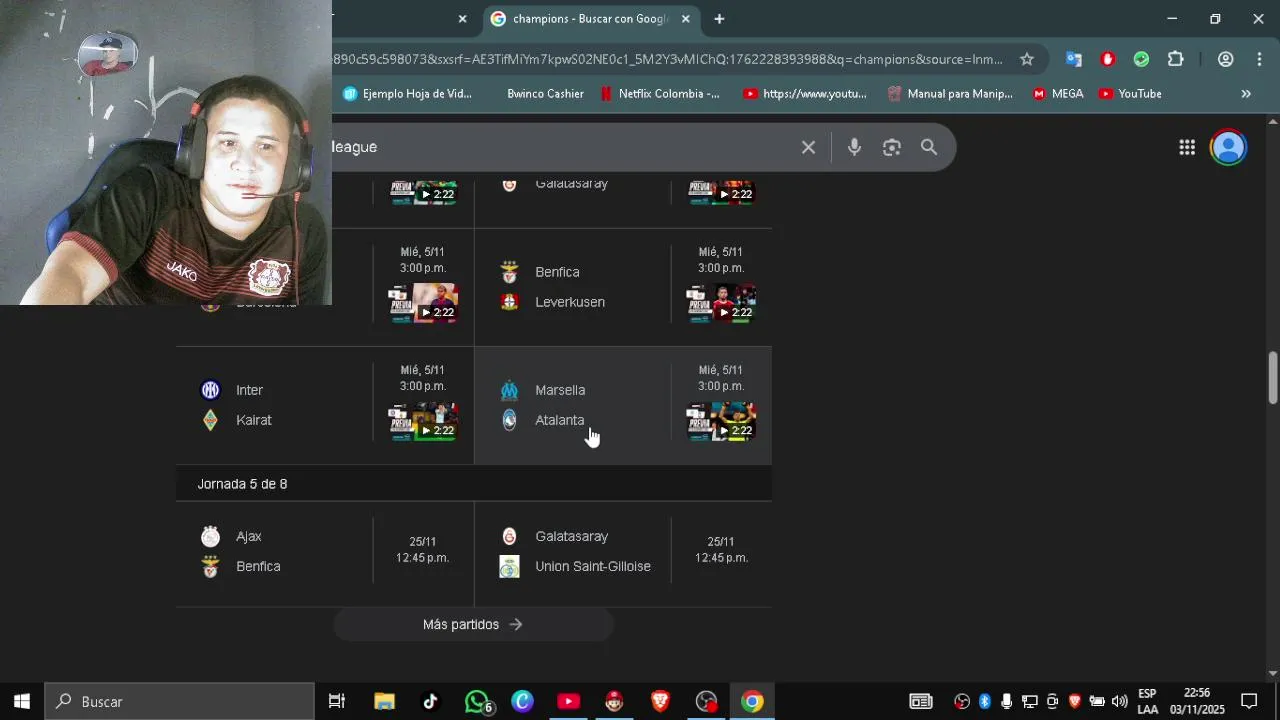The height and width of the screenshot is (720, 1280).
Task: Play the Inter vs Kairat preview video
Action: click(423, 421)
